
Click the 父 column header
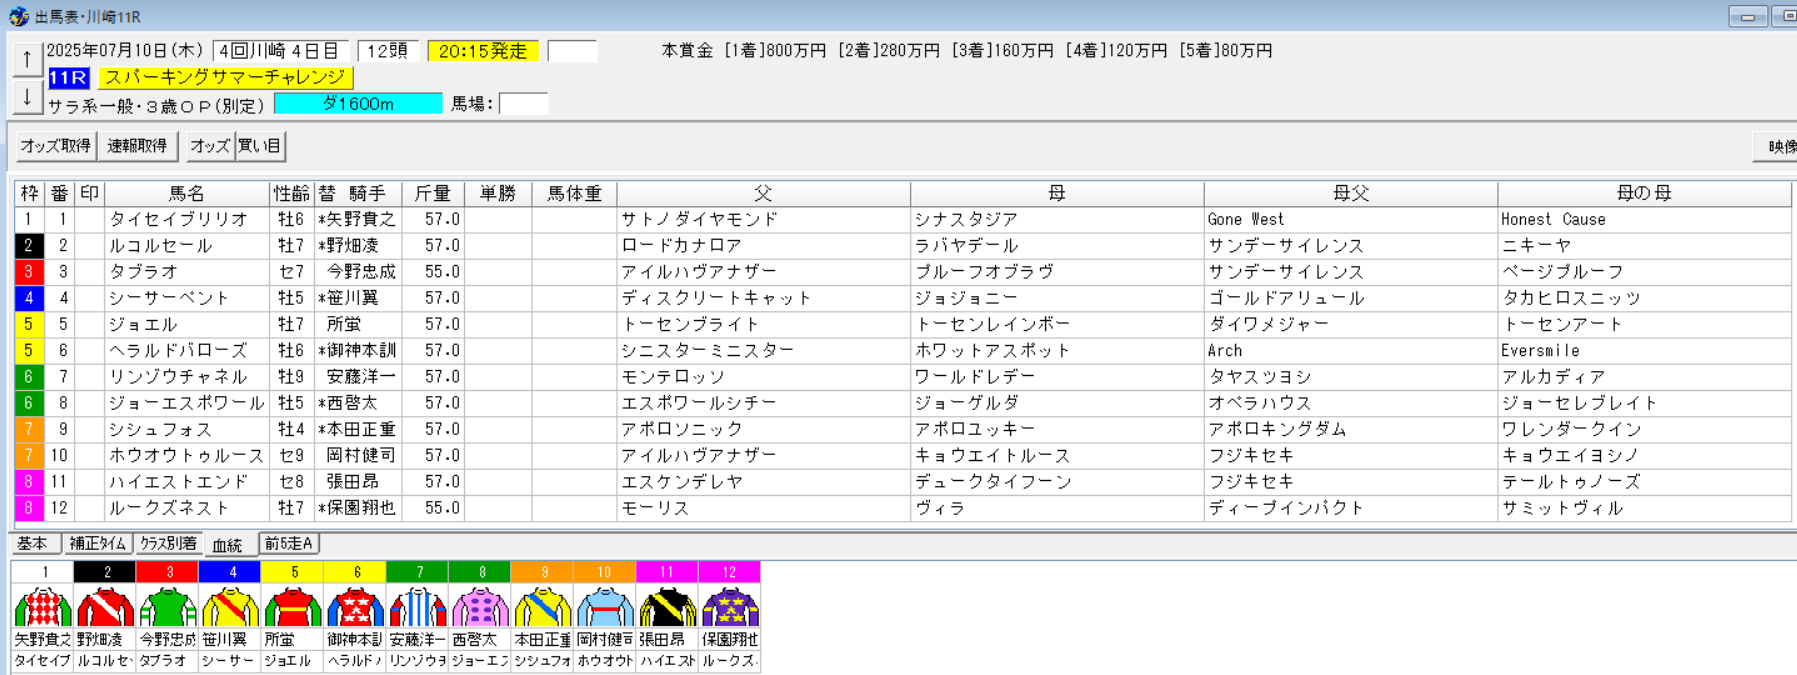[763, 194]
